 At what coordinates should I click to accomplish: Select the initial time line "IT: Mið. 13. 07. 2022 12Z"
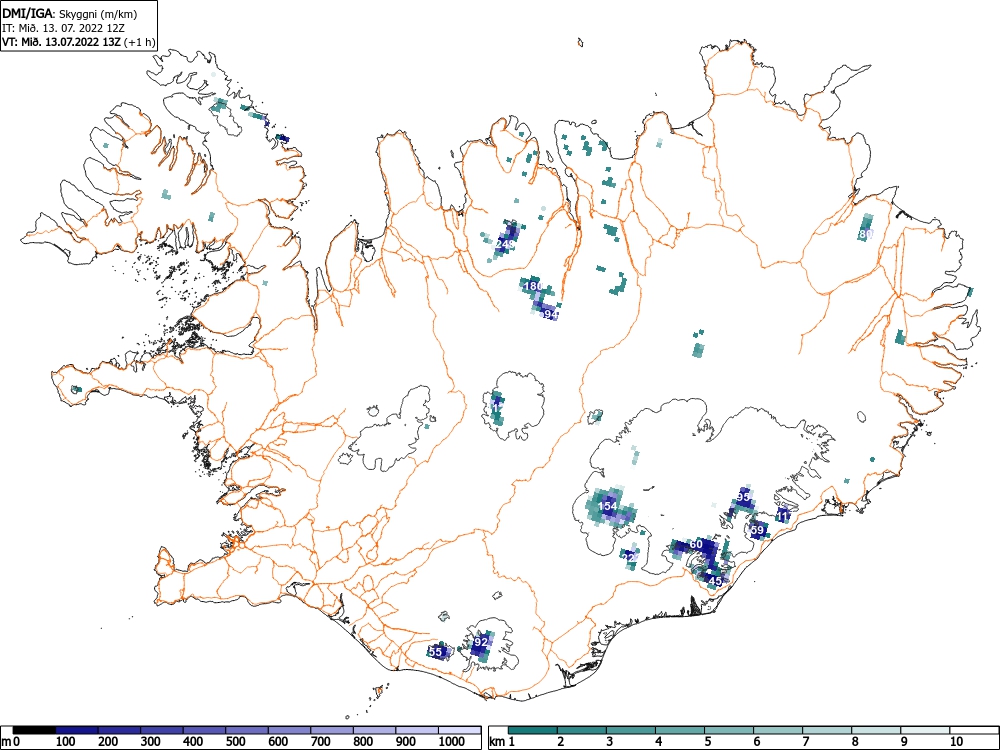[x=63, y=28]
